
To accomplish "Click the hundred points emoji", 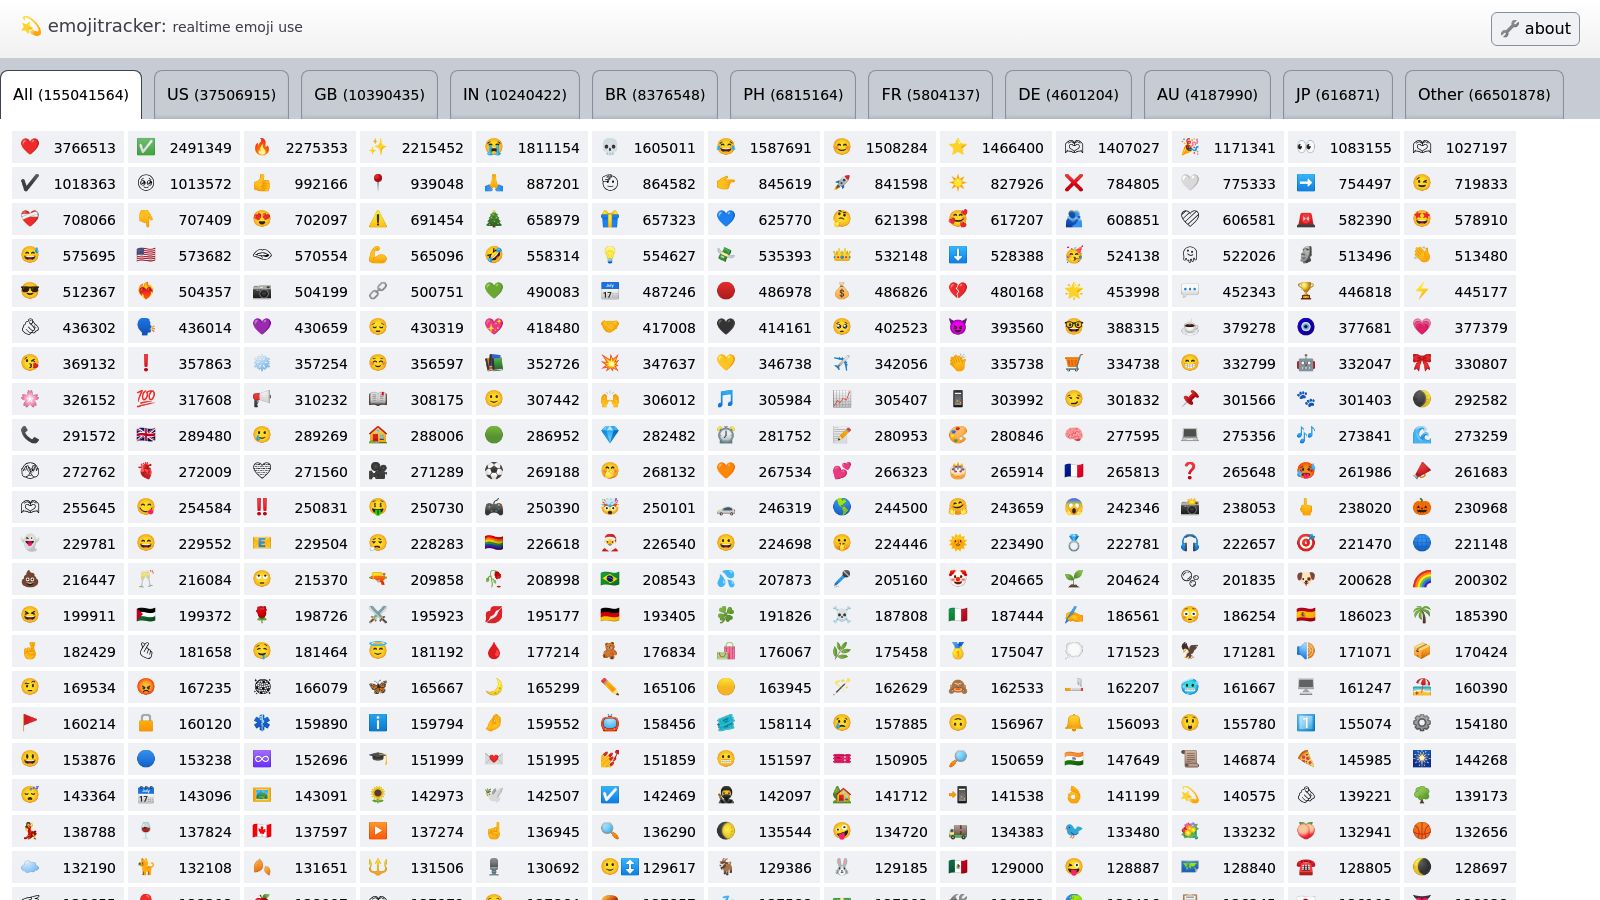I will point(145,399).
